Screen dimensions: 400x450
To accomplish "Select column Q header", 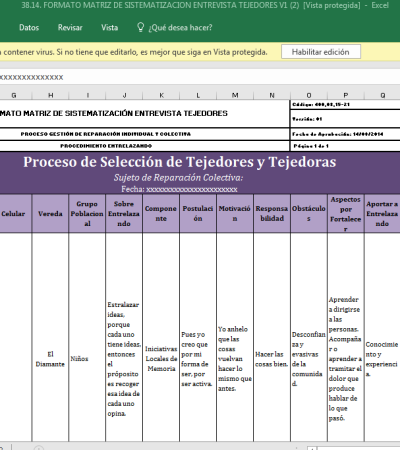I will [x=382, y=95].
